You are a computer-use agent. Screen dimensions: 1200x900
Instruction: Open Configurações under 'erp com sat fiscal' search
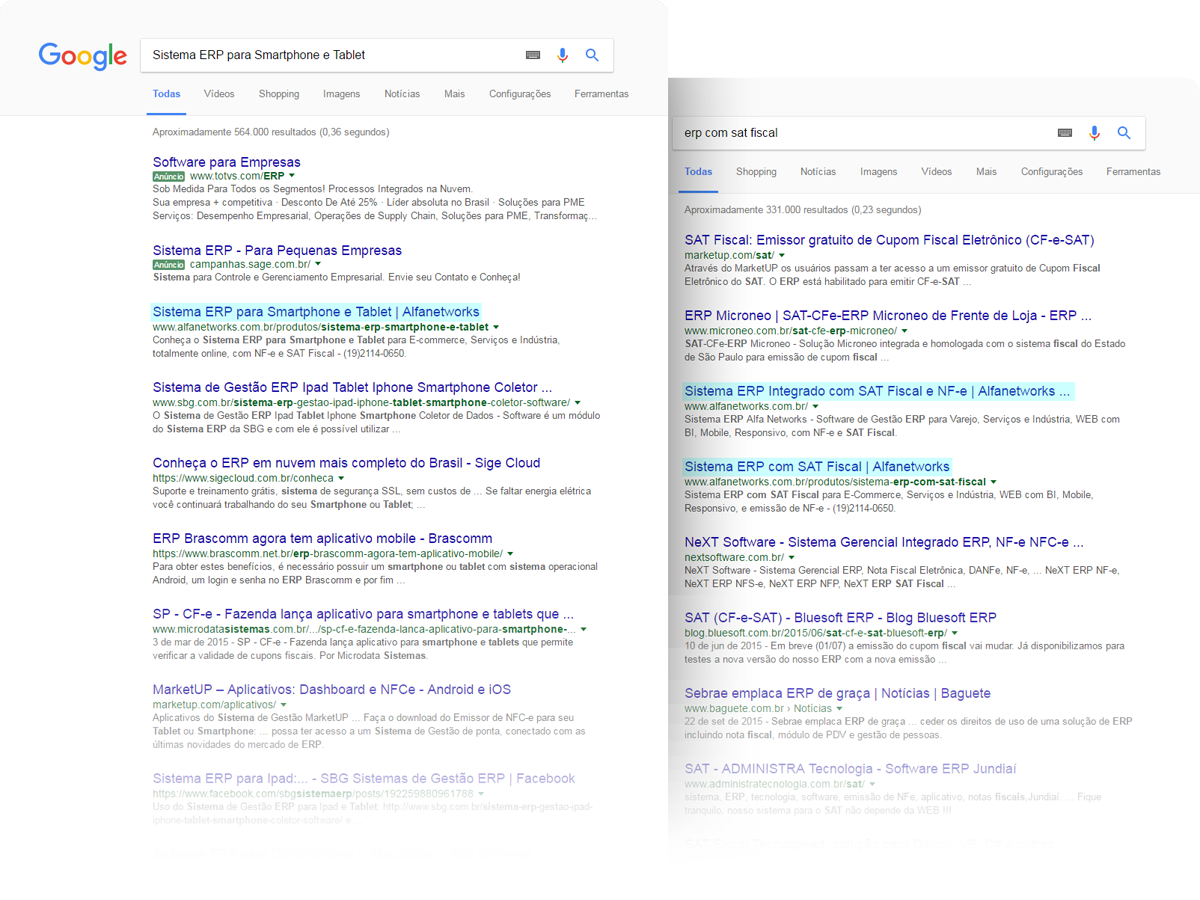tap(1051, 172)
